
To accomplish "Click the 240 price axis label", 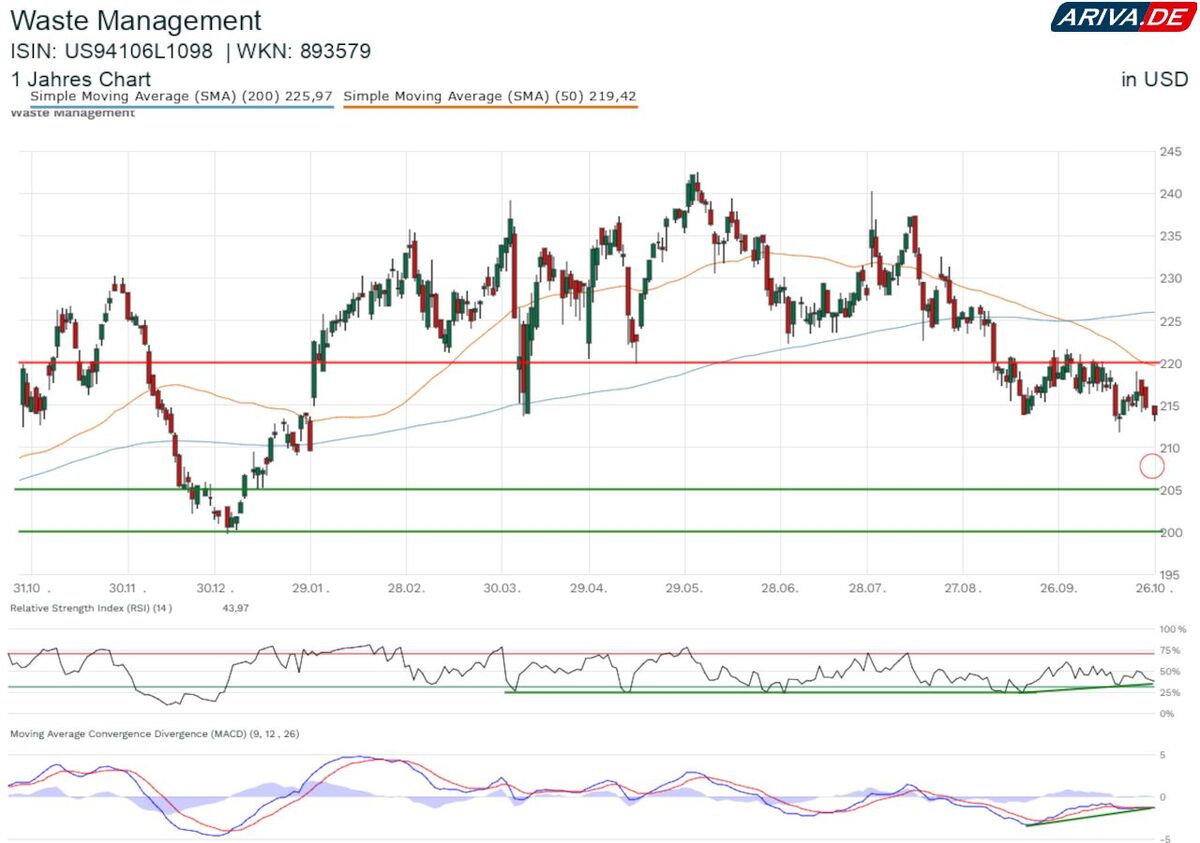I will pos(1172,194).
